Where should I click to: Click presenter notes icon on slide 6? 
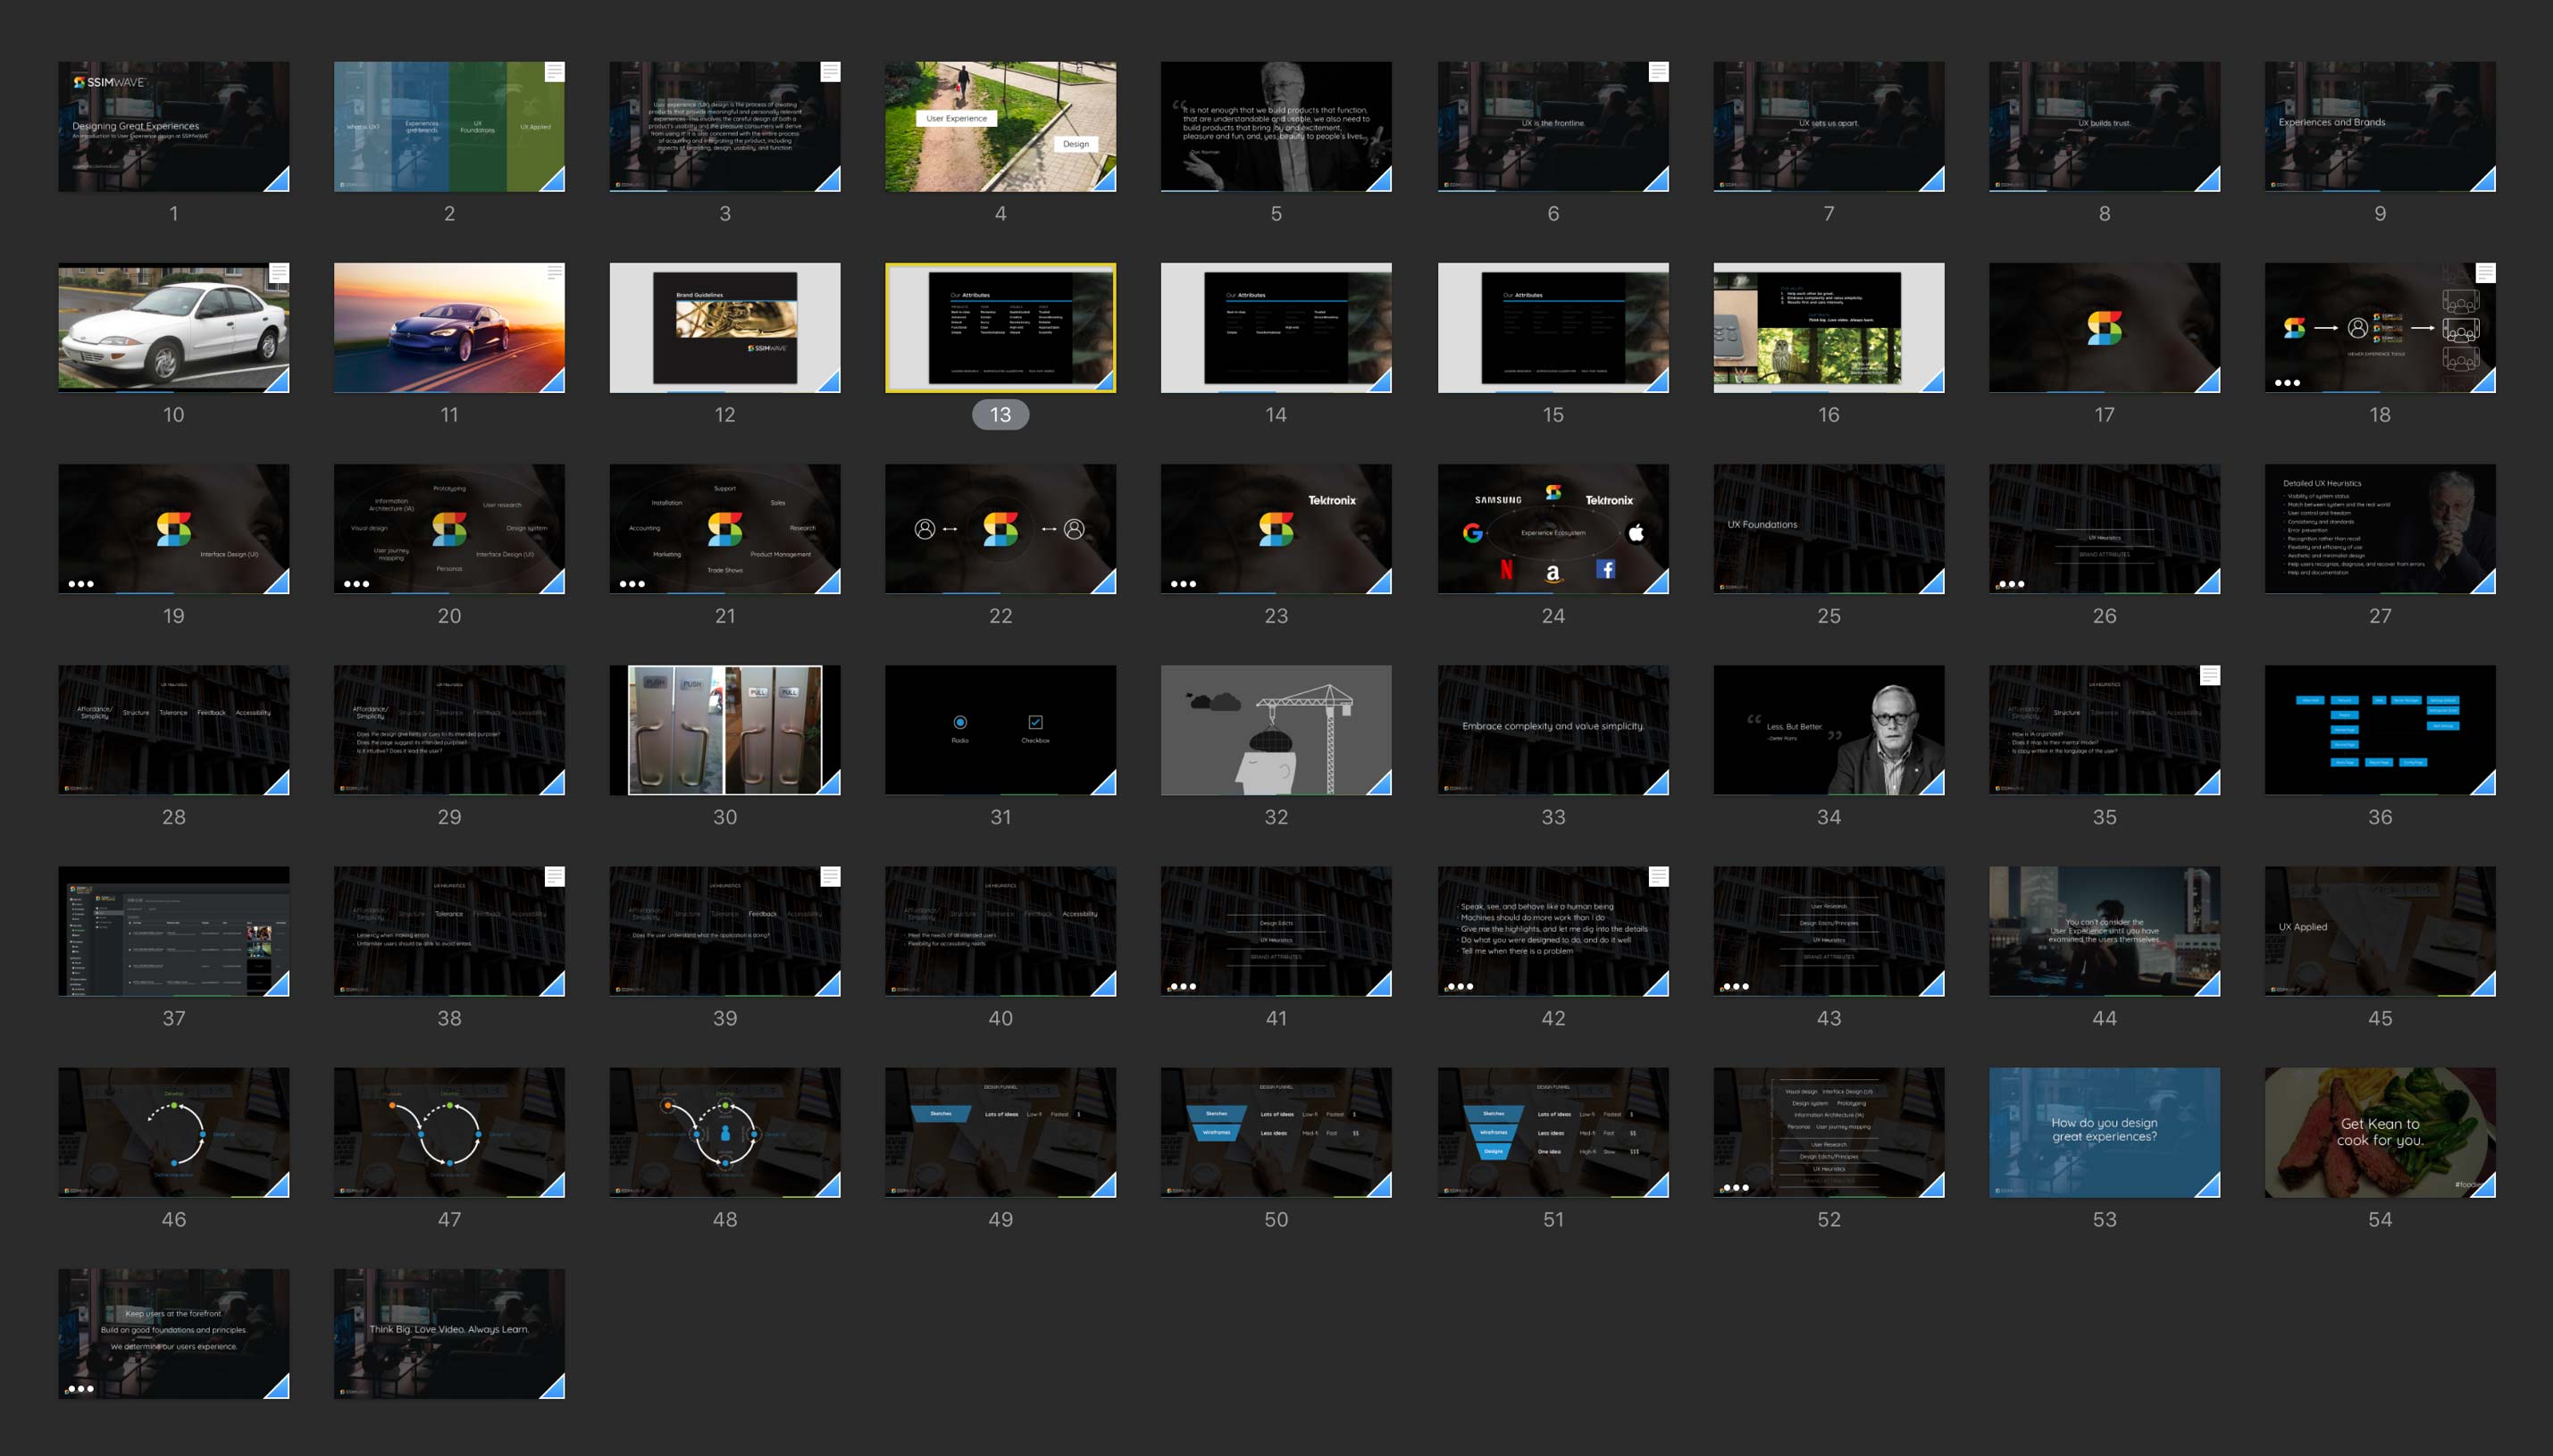coord(1658,72)
